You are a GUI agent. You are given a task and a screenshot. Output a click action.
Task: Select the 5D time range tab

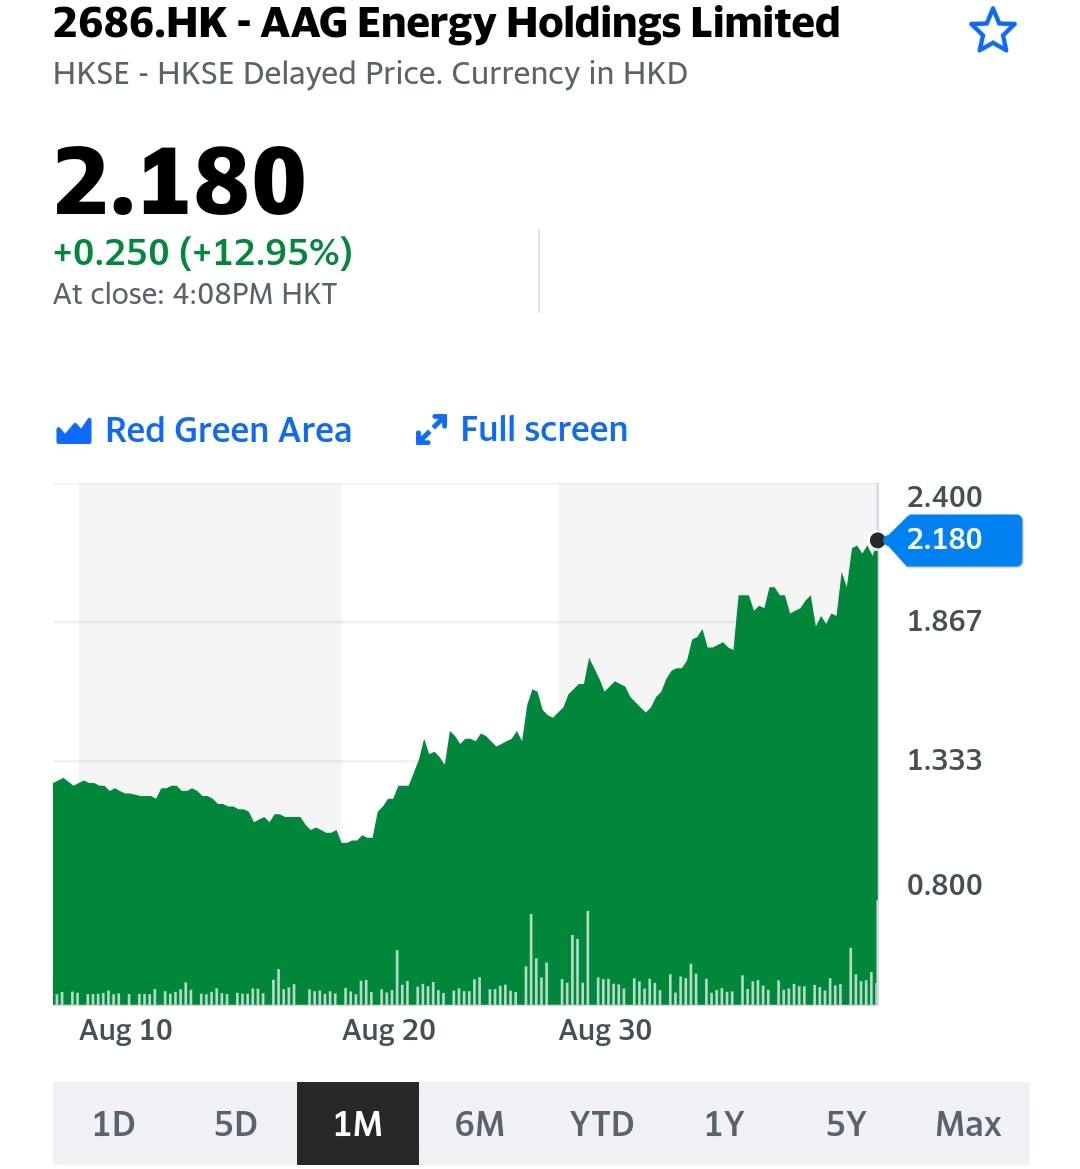pyautogui.click(x=236, y=1124)
